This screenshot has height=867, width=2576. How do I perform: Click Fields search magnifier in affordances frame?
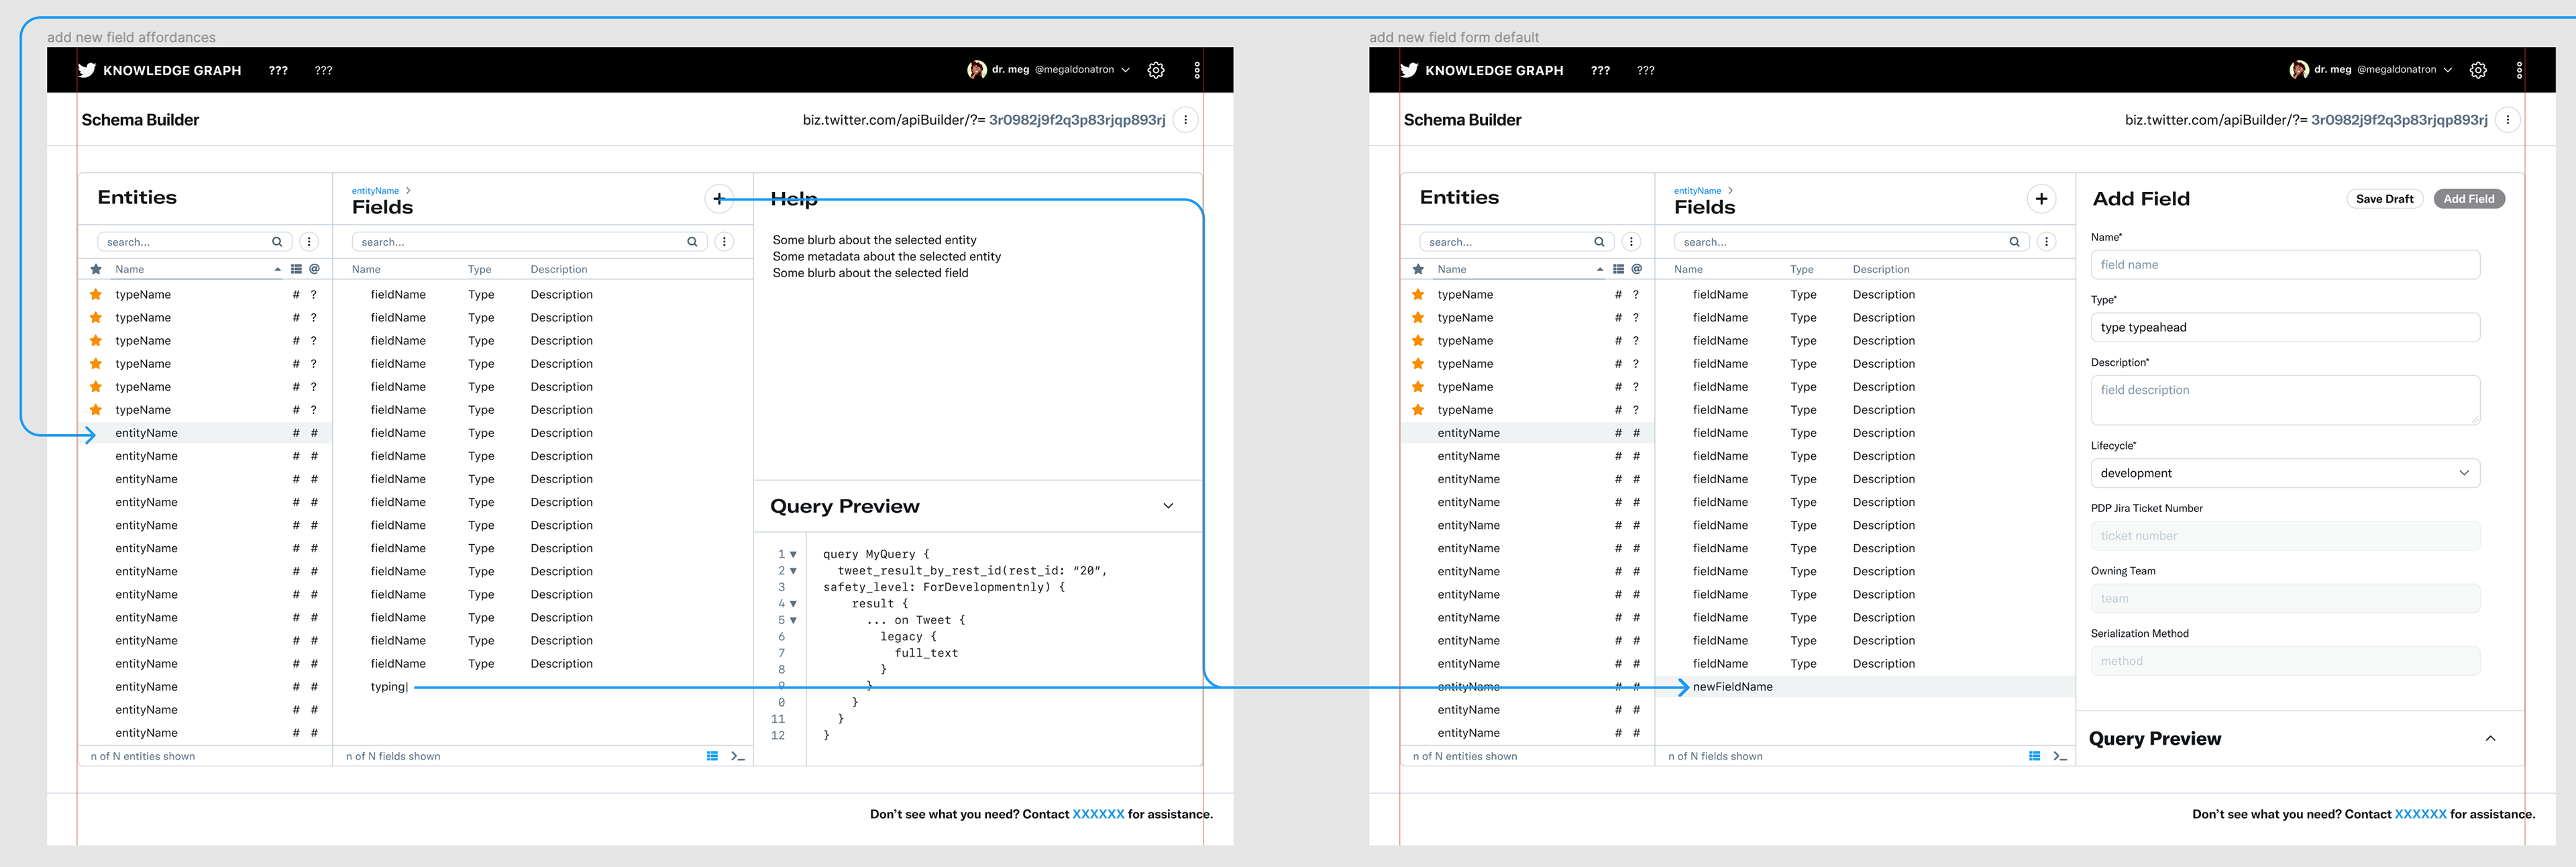click(x=692, y=242)
